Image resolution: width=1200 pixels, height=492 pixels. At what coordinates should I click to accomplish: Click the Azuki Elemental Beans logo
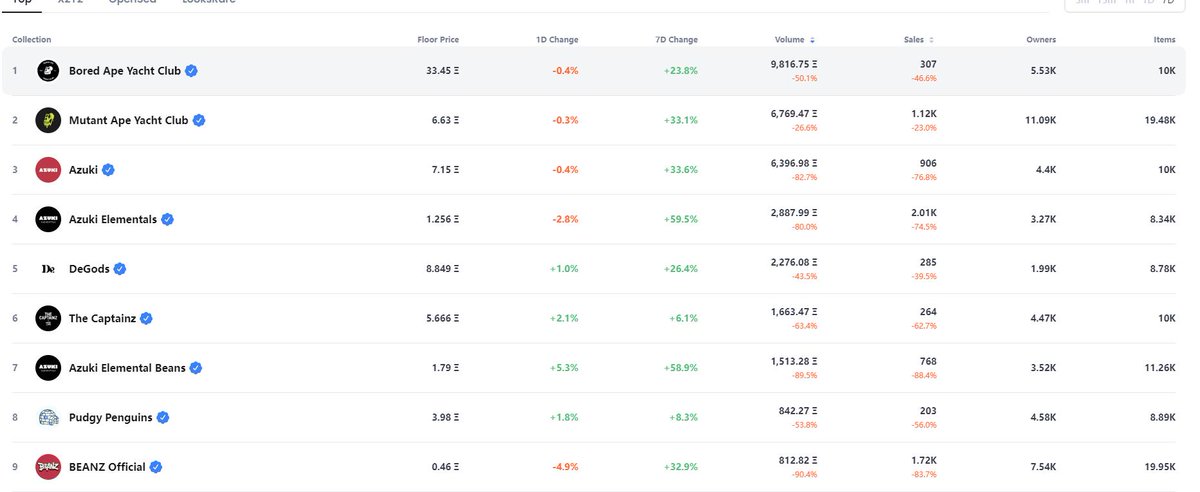[x=48, y=368]
